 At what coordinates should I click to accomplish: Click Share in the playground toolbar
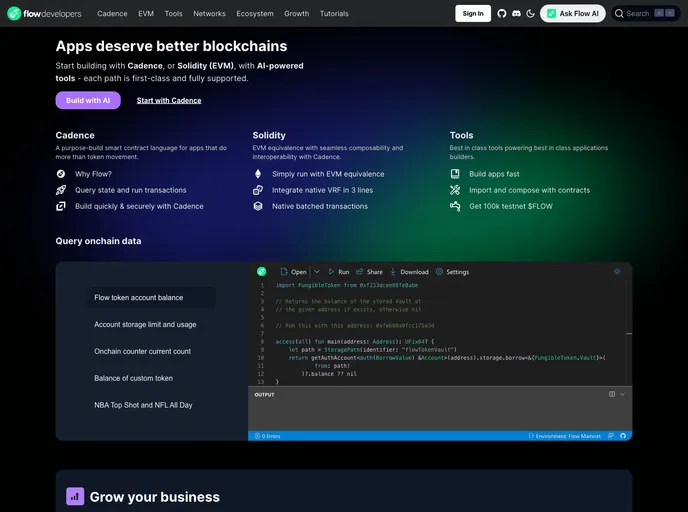369,272
